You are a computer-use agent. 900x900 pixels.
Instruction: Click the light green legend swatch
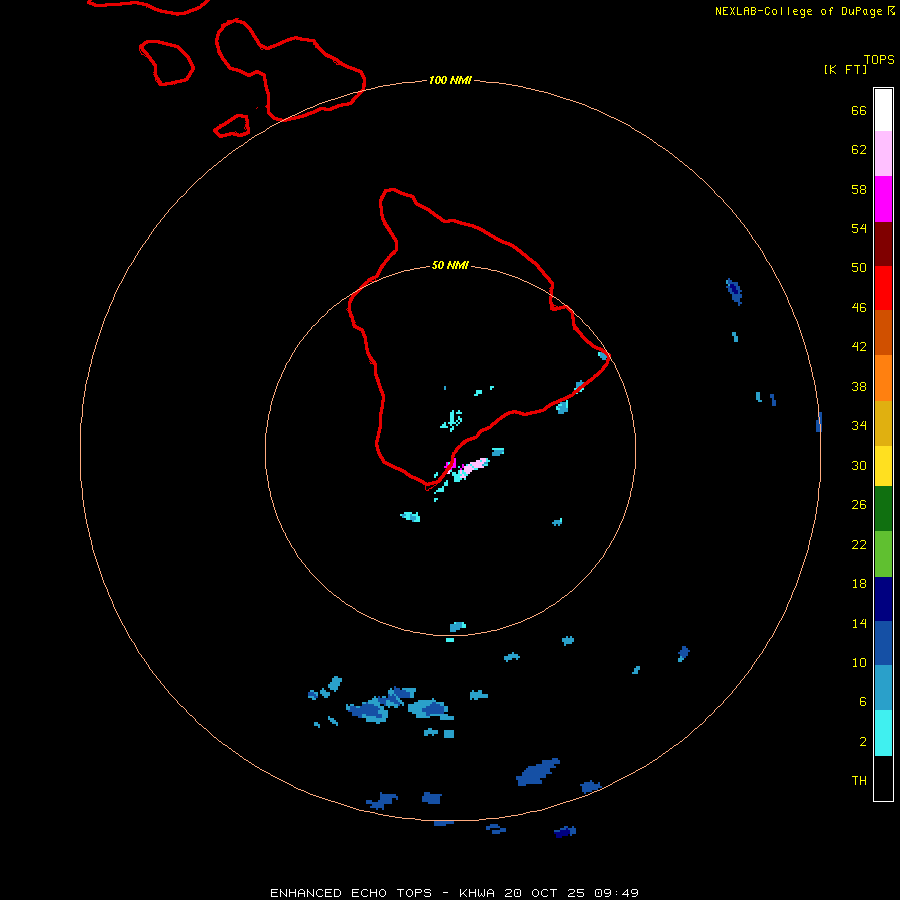click(x=883, y=554)
